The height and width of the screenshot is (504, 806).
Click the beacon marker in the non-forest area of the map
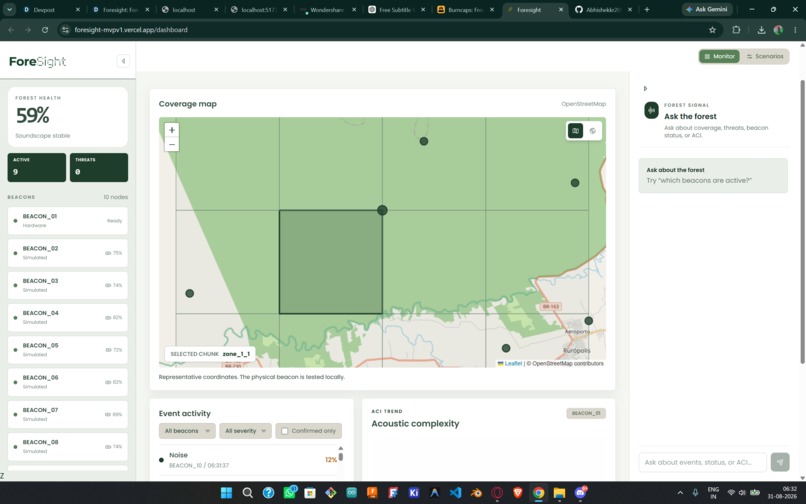pyautogui.click(x=190, y=293)
